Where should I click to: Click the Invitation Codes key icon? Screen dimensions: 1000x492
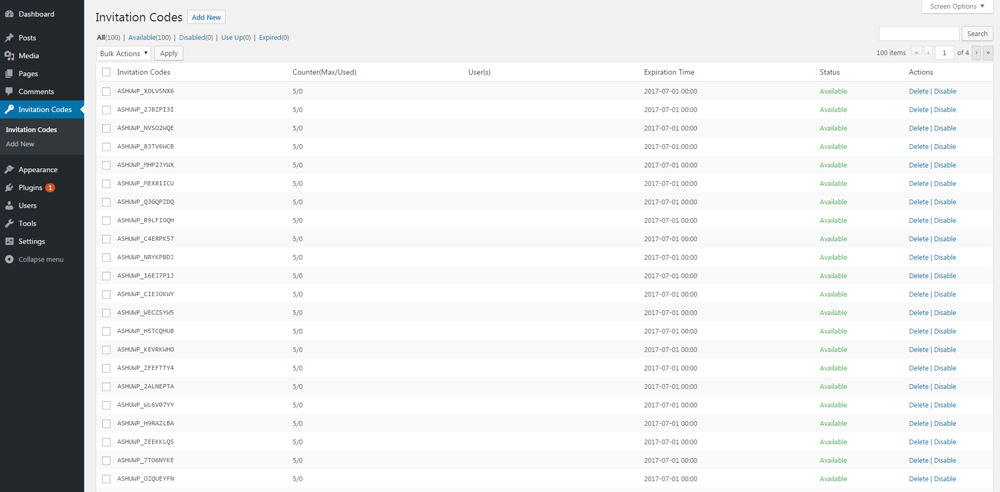coord(10,109)
